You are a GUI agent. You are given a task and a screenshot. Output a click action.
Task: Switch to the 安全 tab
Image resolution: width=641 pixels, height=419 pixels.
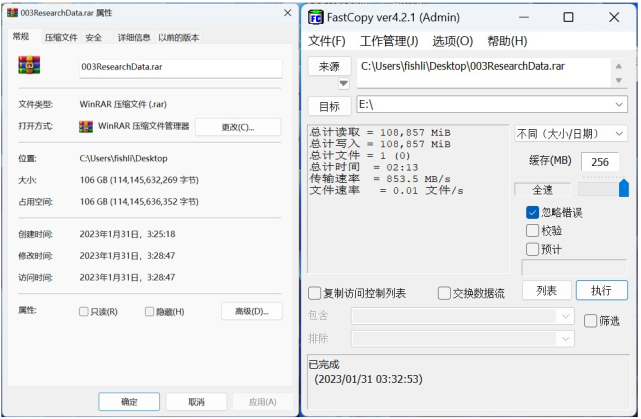[x=94, y=38]
